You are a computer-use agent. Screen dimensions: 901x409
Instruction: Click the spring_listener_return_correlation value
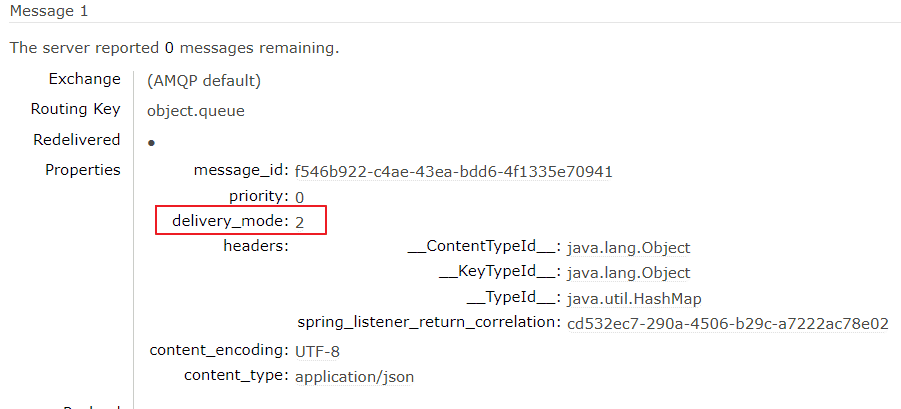(x=727, y=323)
